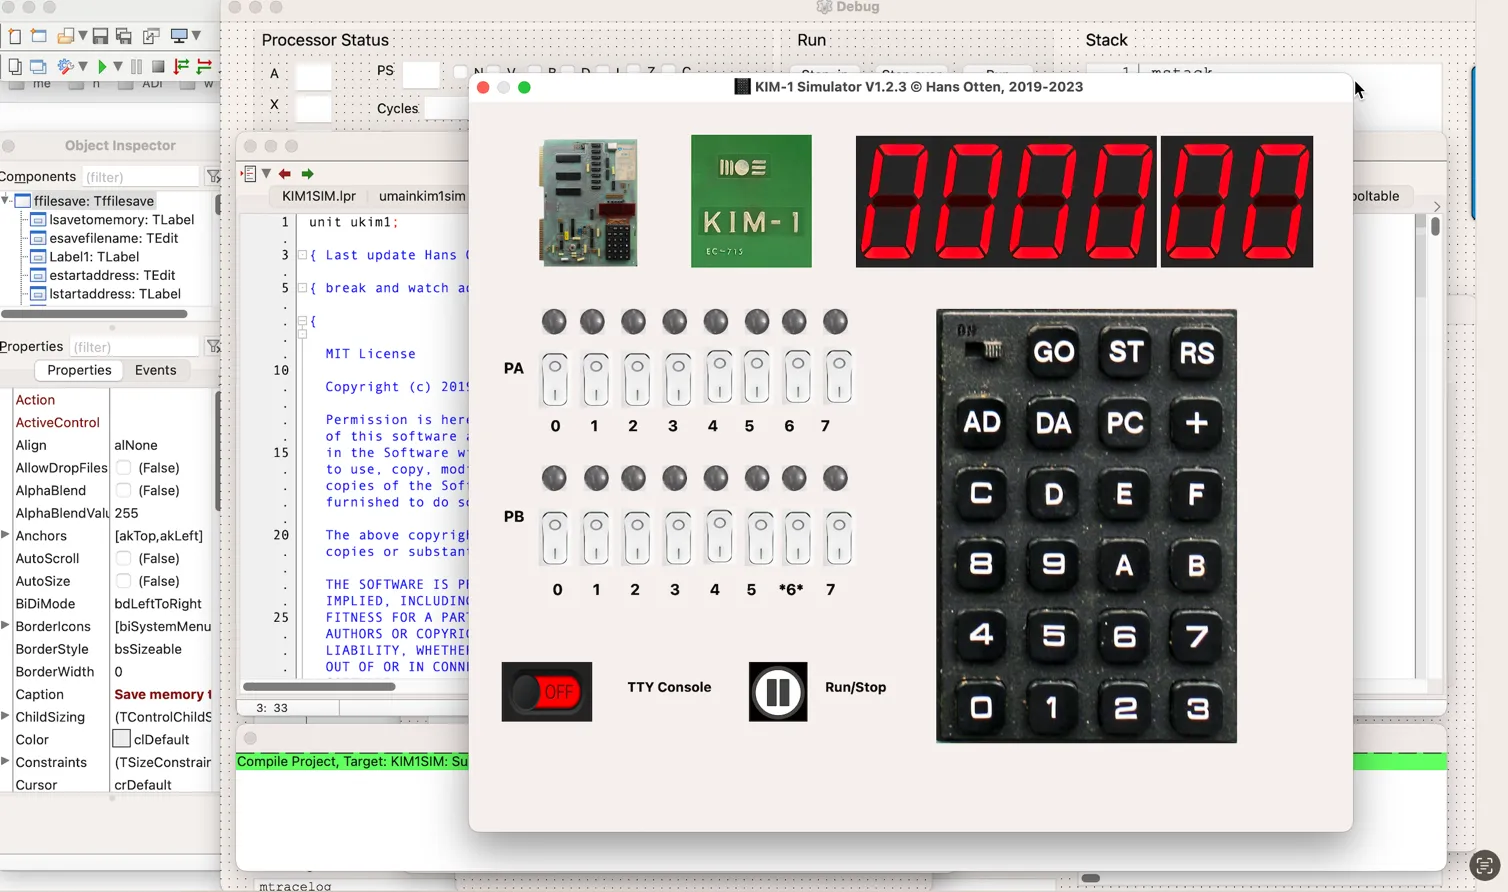
Task: Collapse the ffilesave: Tffilesave tree node
Action: click(6, 201)
